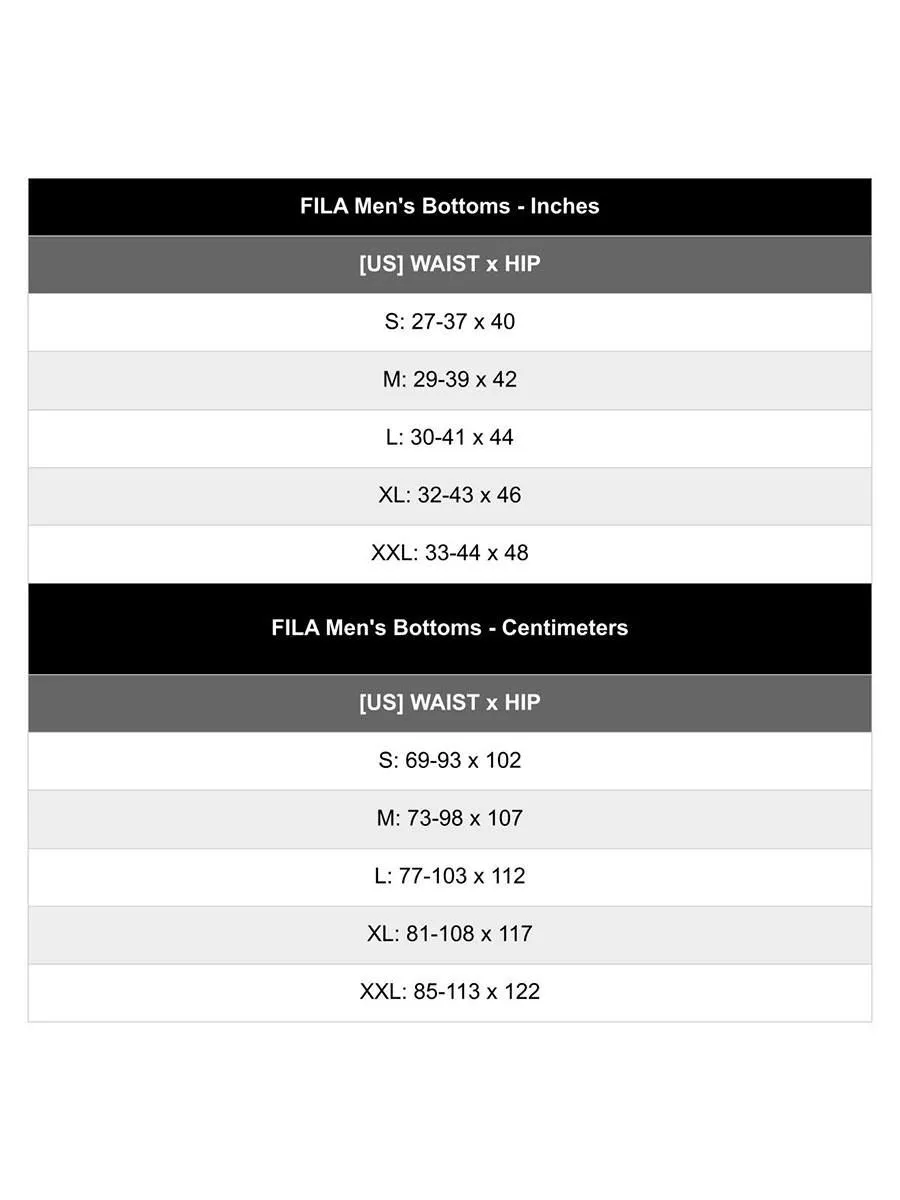900x1200 pixels.
Task: Click the "L: 30-41 x 44" row
Action: click(449, 438)
